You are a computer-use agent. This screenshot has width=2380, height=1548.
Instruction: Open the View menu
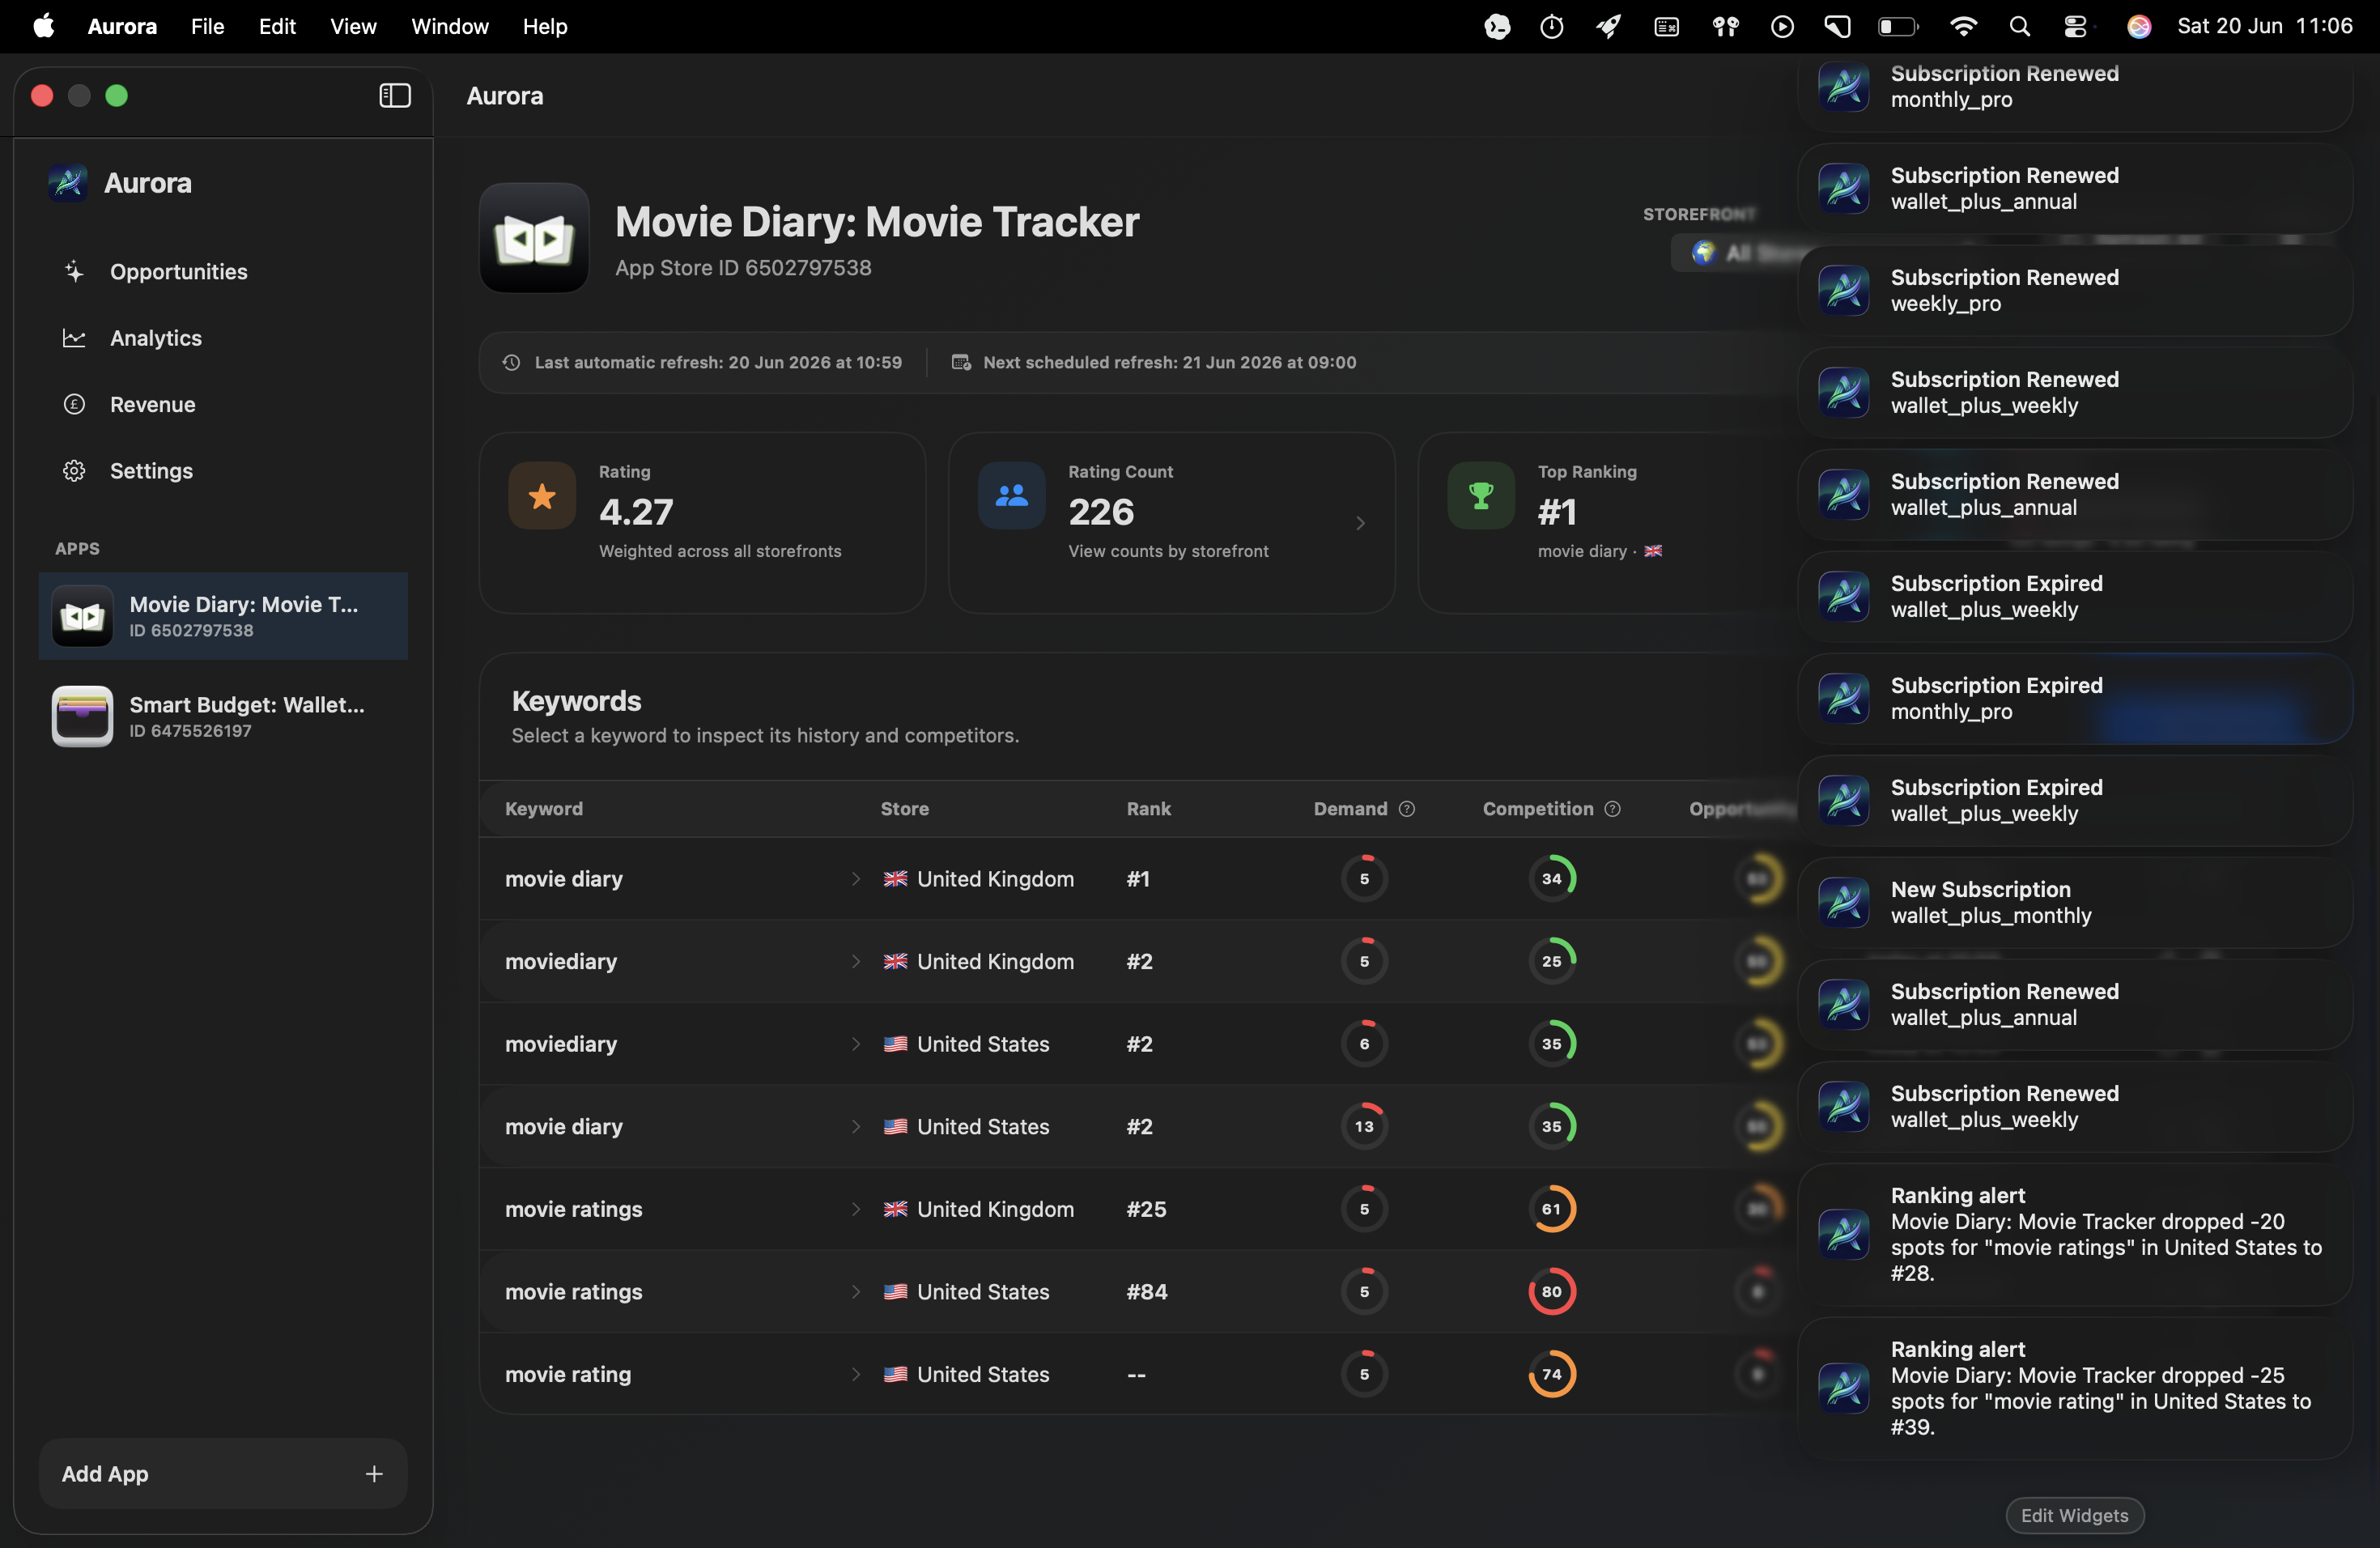click(353, 26)
